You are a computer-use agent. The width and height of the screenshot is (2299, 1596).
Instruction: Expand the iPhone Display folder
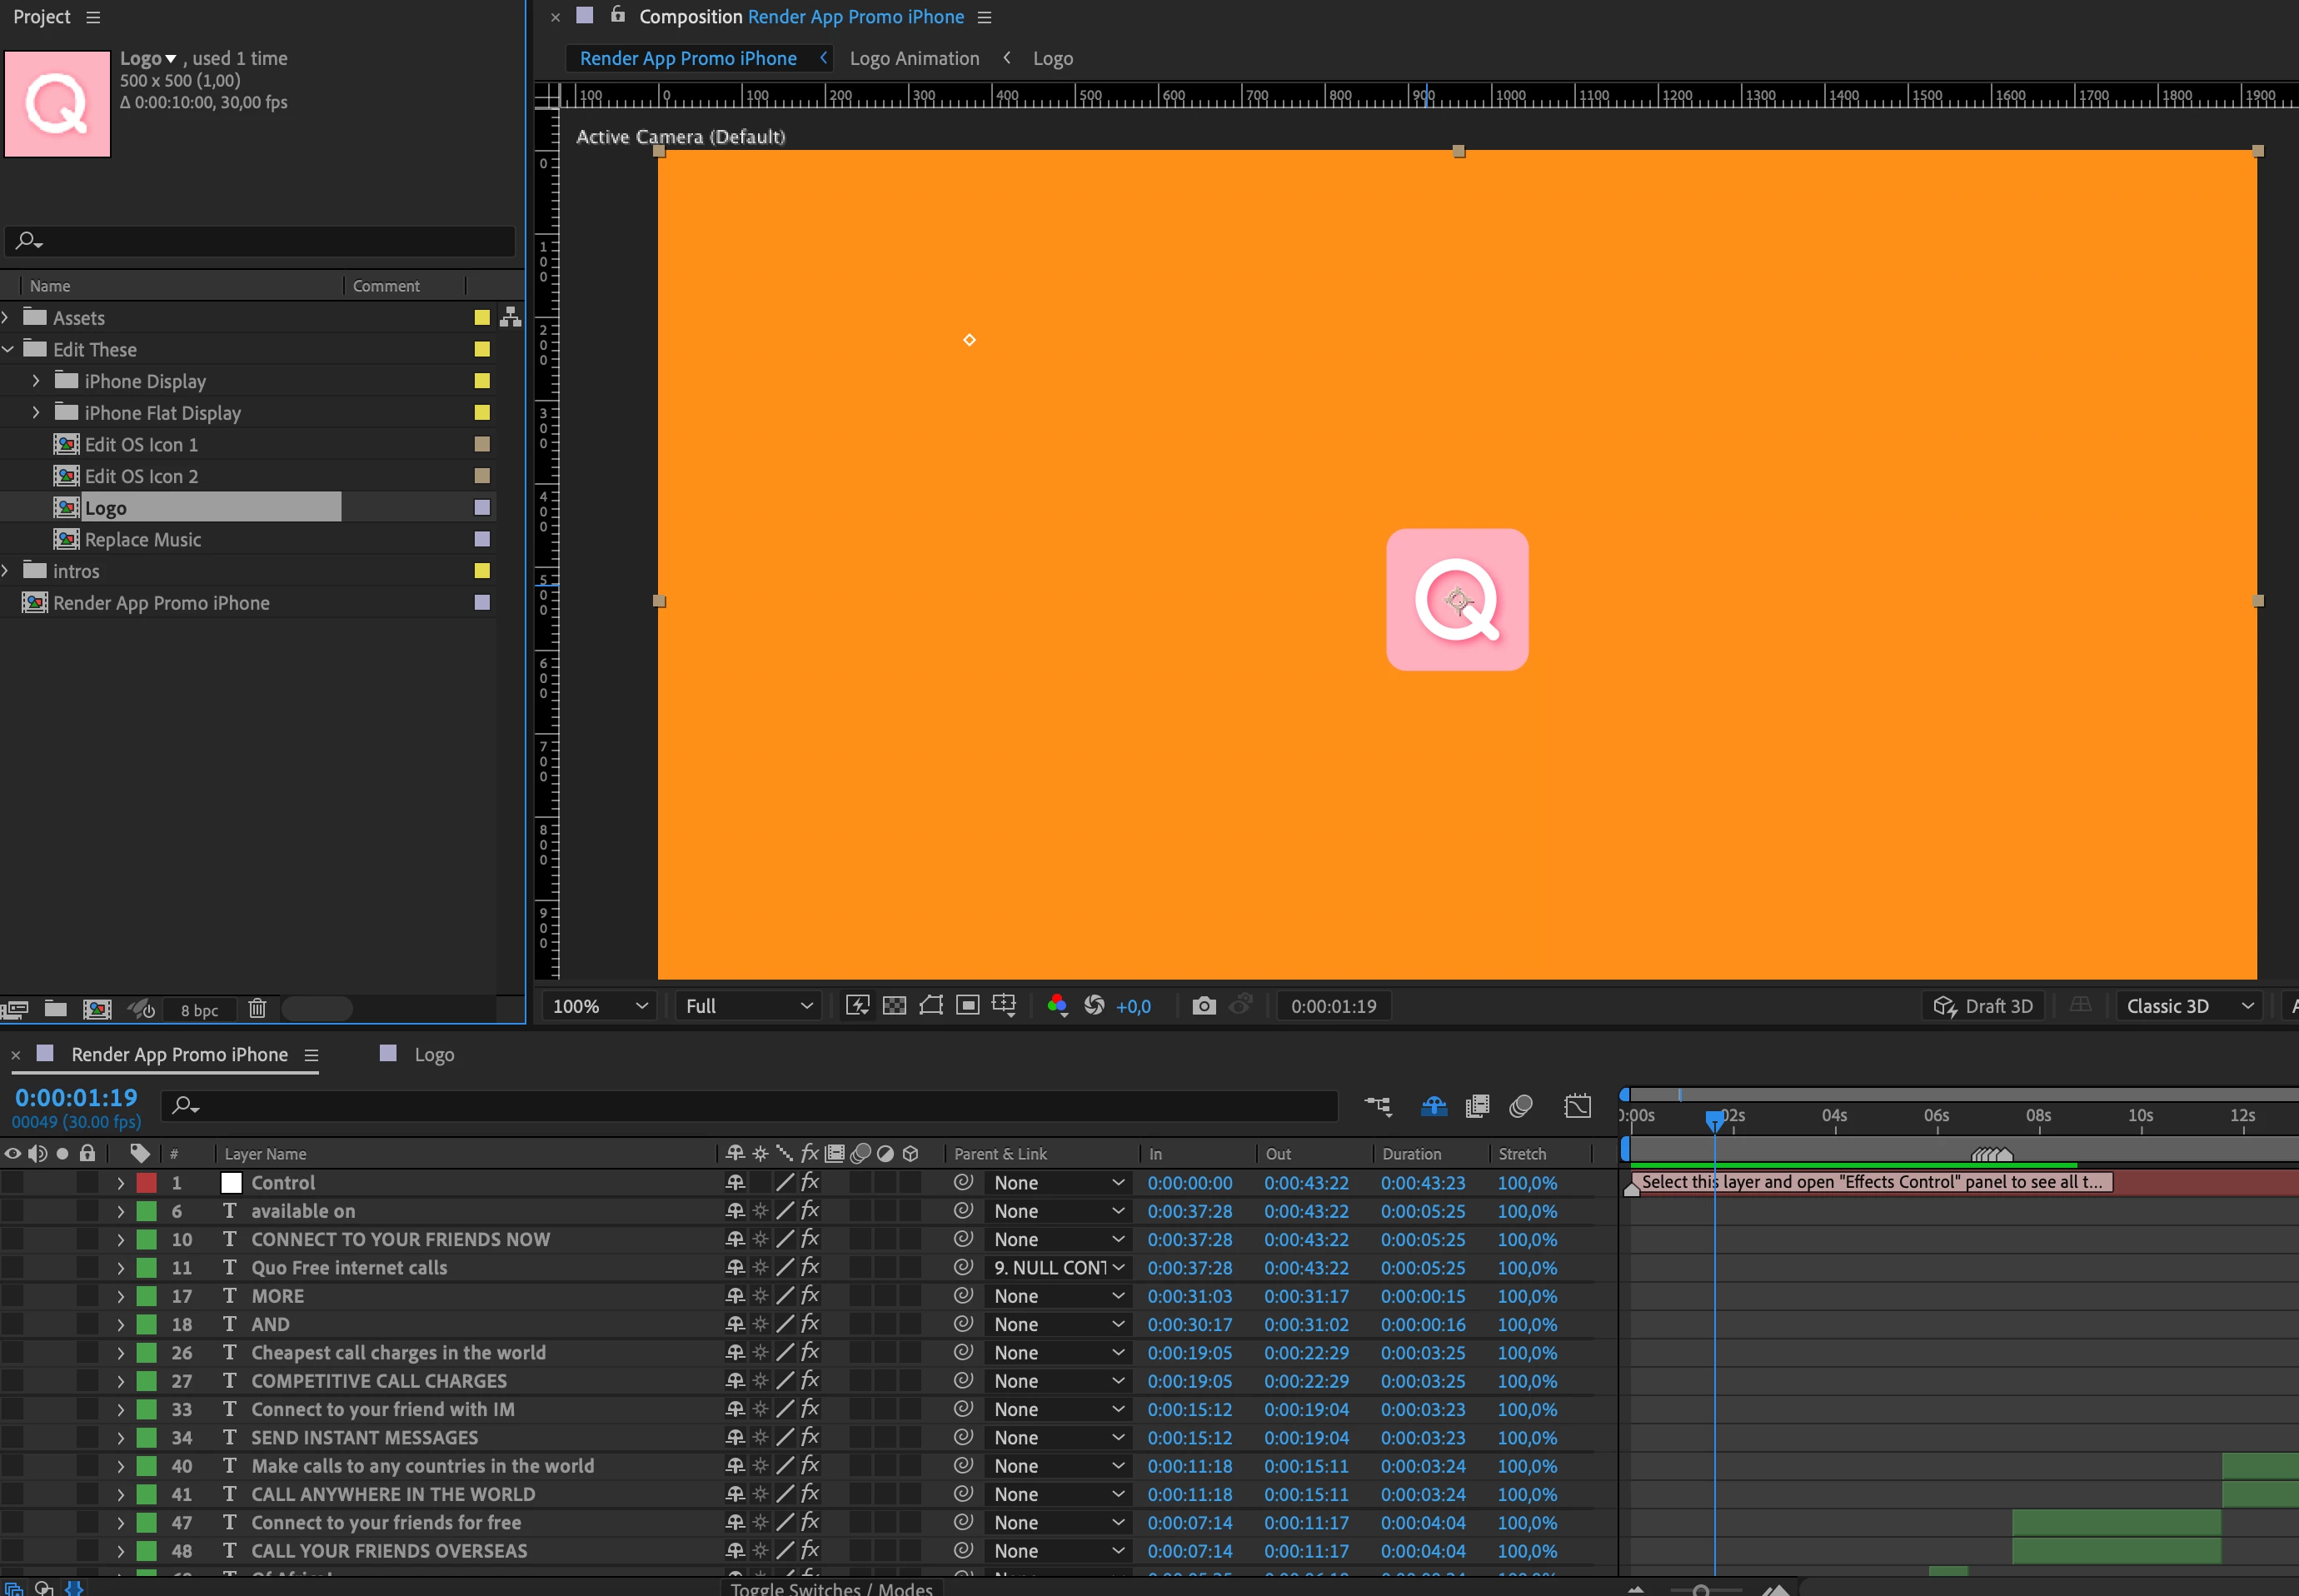tap(36, 381)
